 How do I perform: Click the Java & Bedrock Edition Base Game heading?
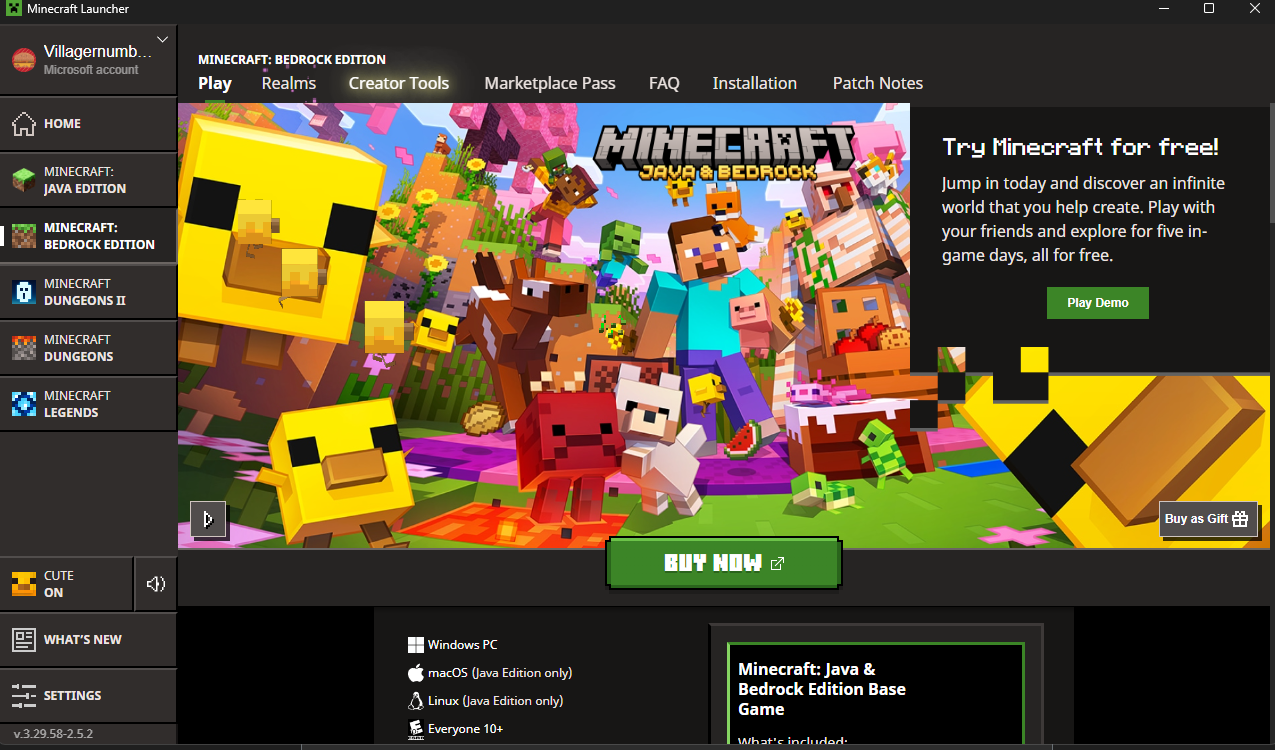tap(822, 689)
